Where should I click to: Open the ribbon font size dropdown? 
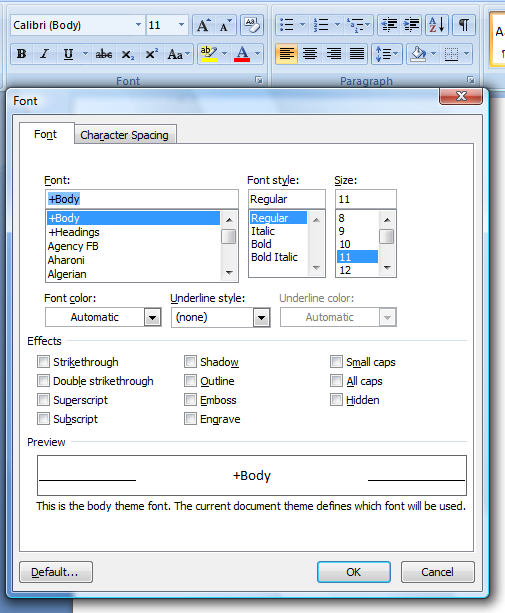[x=181, y=25]
